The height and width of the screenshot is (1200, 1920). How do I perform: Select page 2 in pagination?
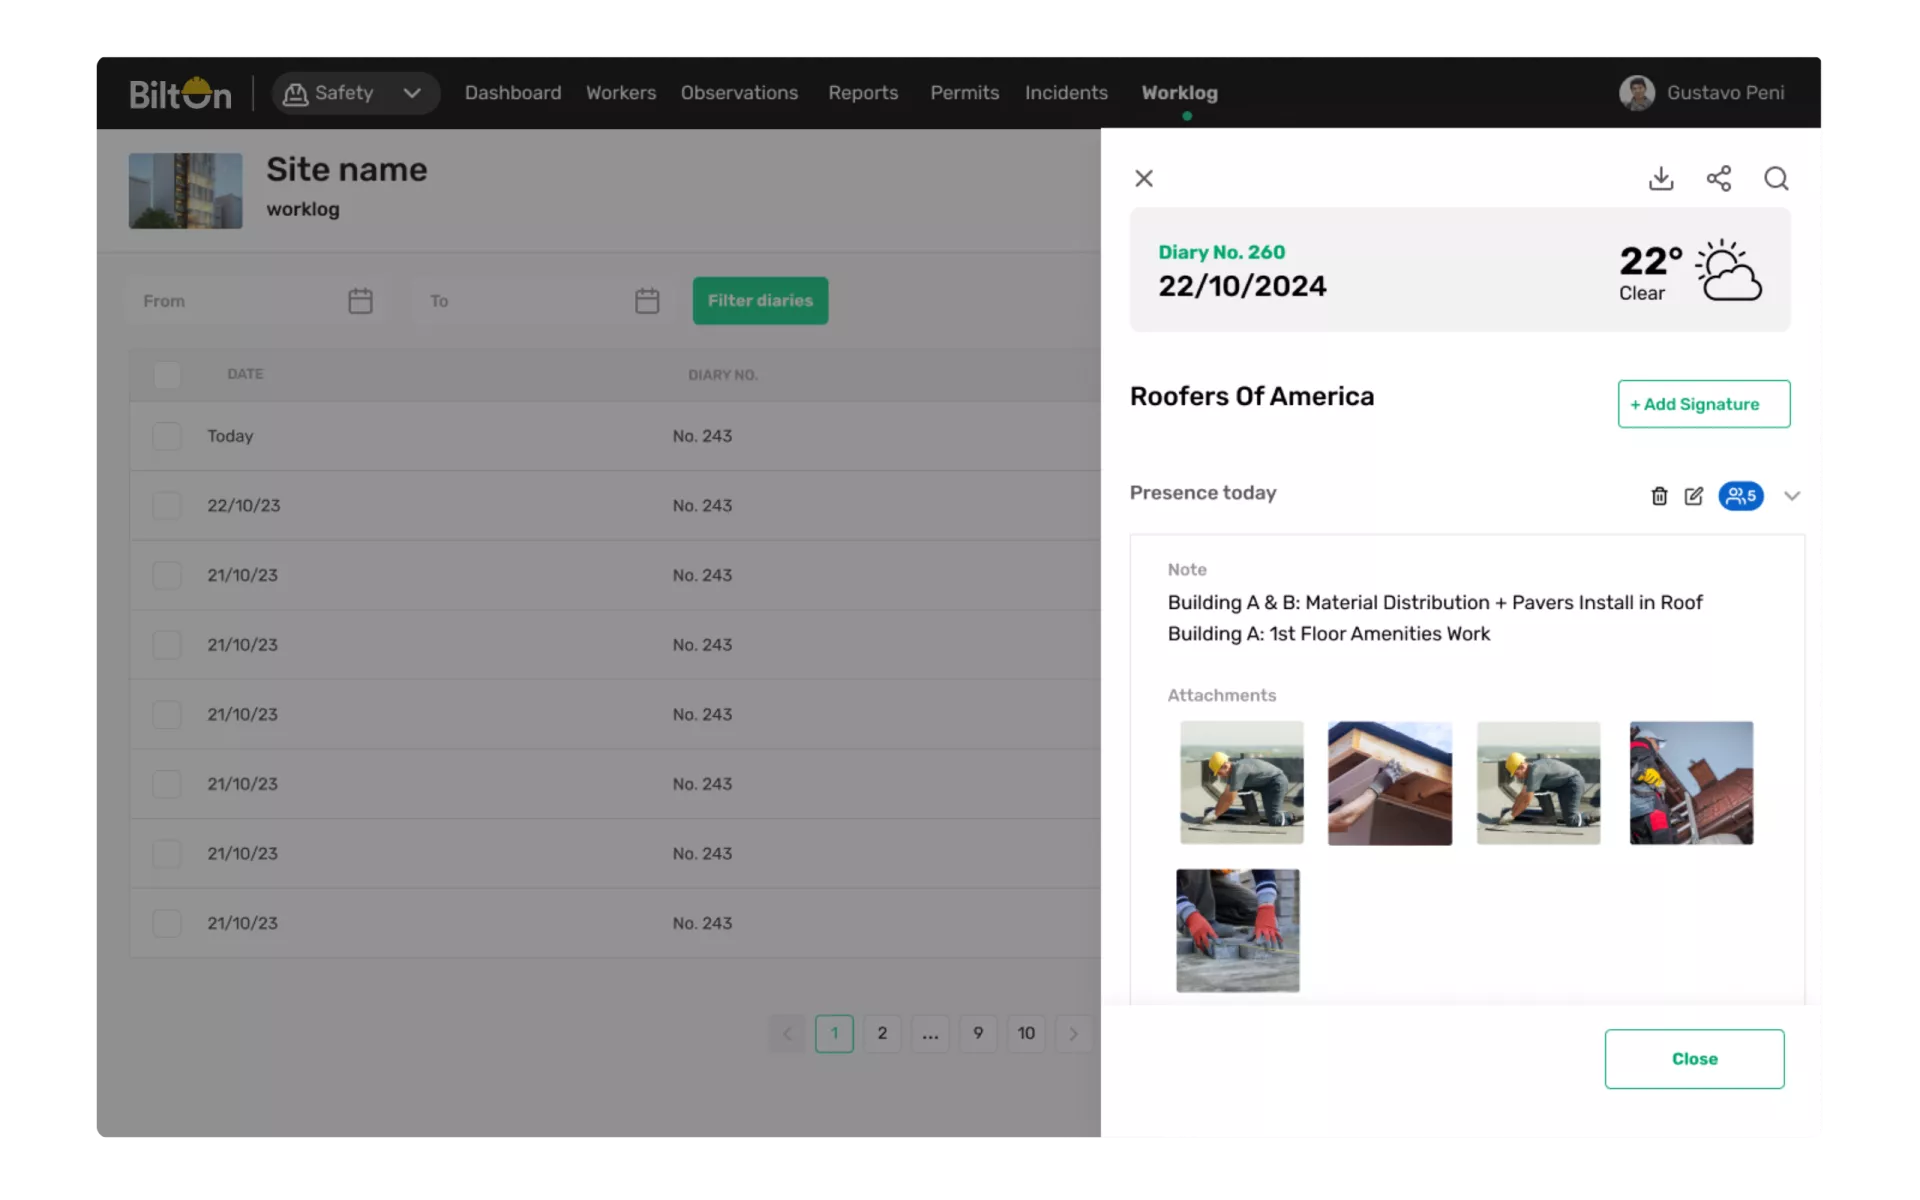pos(882,1034)
